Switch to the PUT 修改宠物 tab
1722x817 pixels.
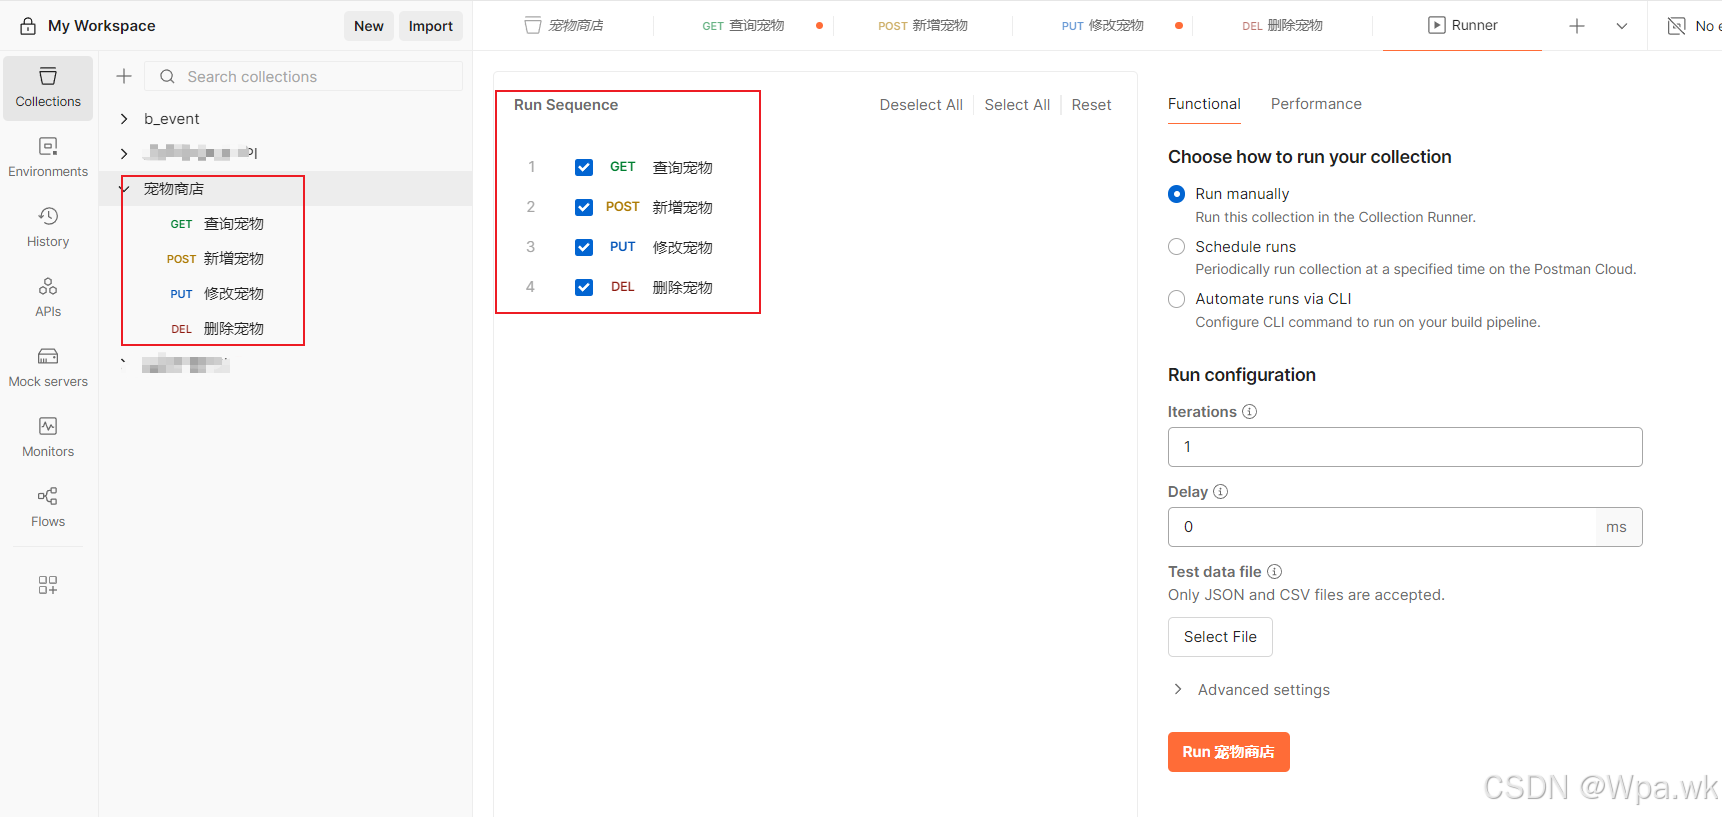click(1103, 26)
